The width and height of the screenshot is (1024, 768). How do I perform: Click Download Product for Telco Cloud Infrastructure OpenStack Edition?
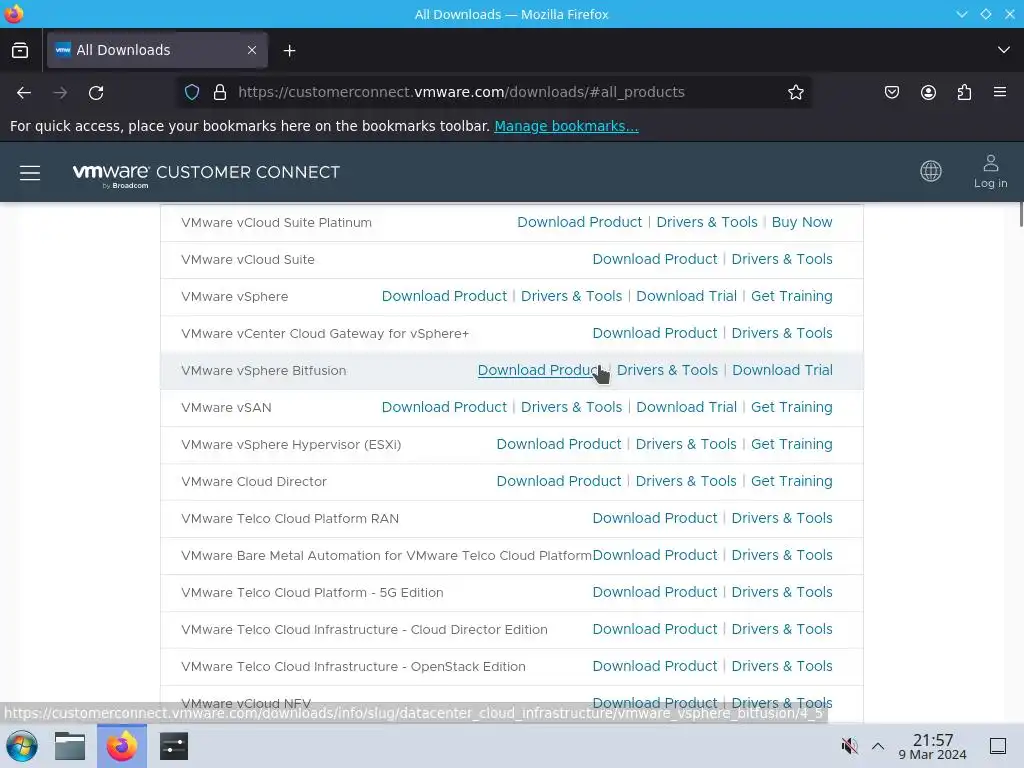tap(654, 666)
